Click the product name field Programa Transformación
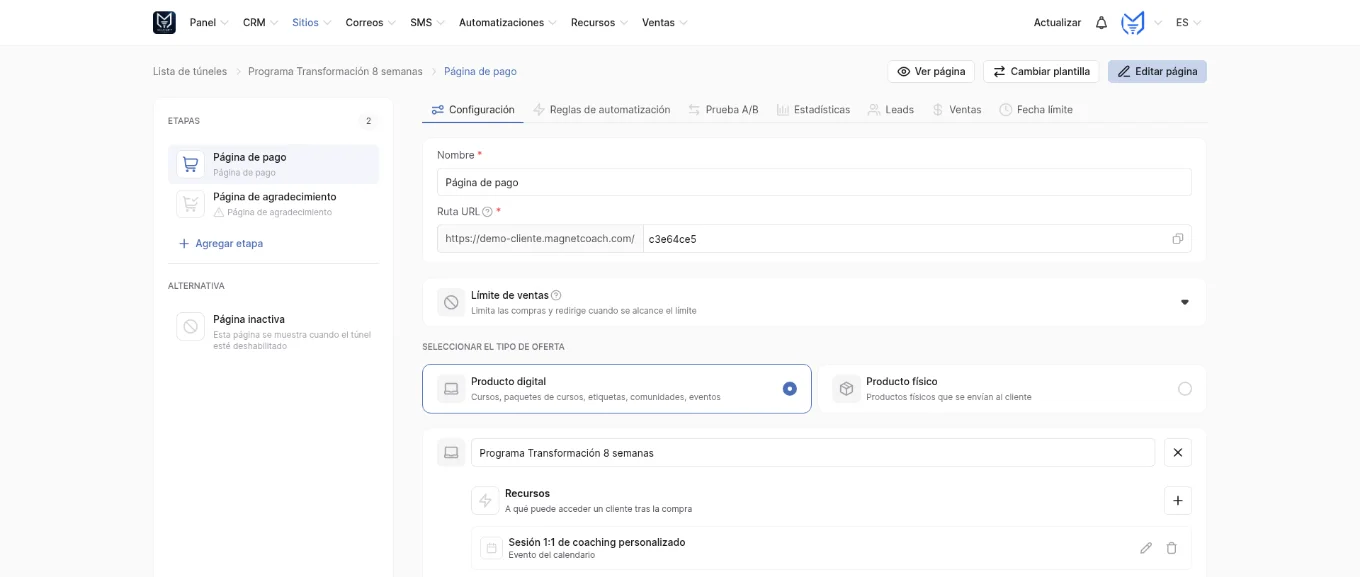Image resolution: width=1360 pixels, height=577 pixels. point(813,453)
